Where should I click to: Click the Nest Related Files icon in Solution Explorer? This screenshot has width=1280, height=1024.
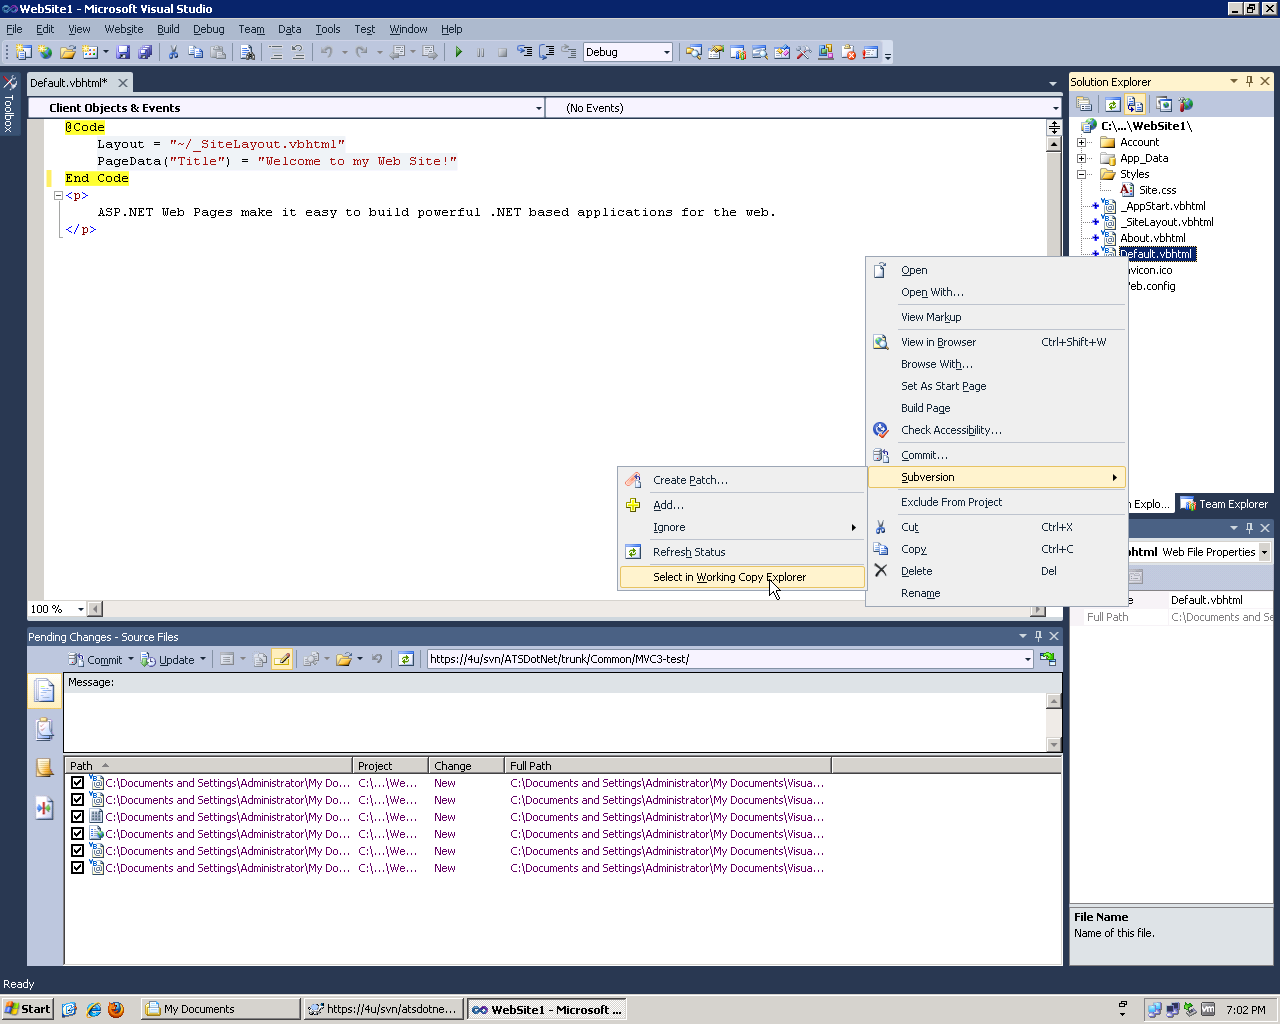pyautogui.click(x=1135, y=104)
